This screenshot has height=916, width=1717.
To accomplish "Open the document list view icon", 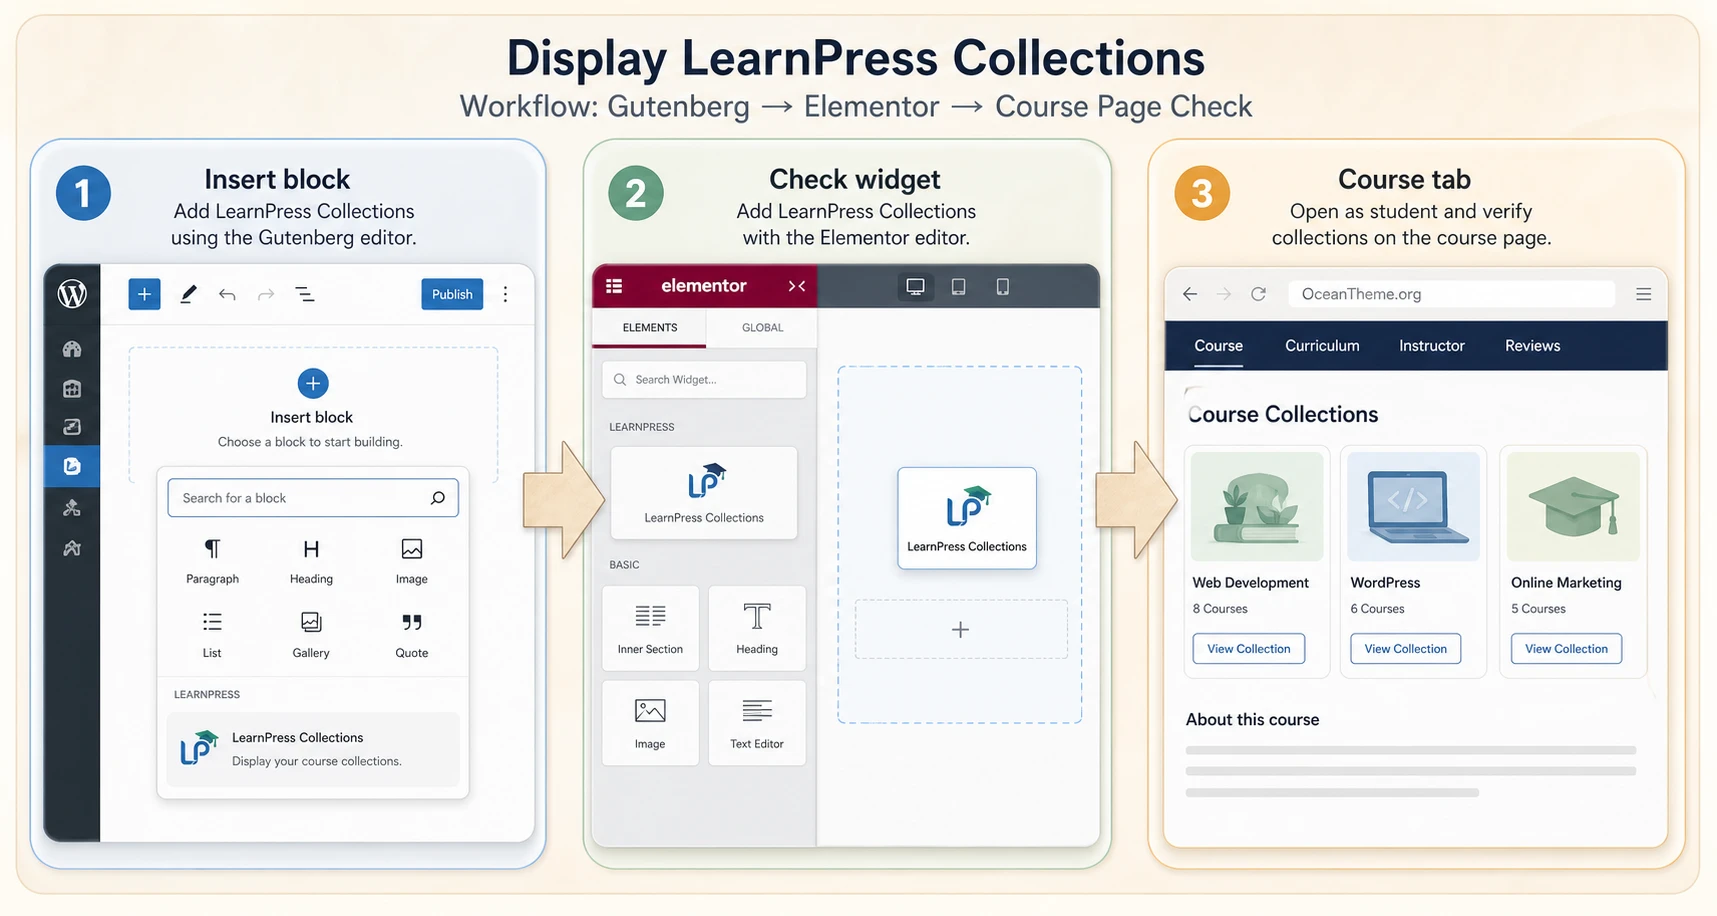I will (x=305, y=294).
